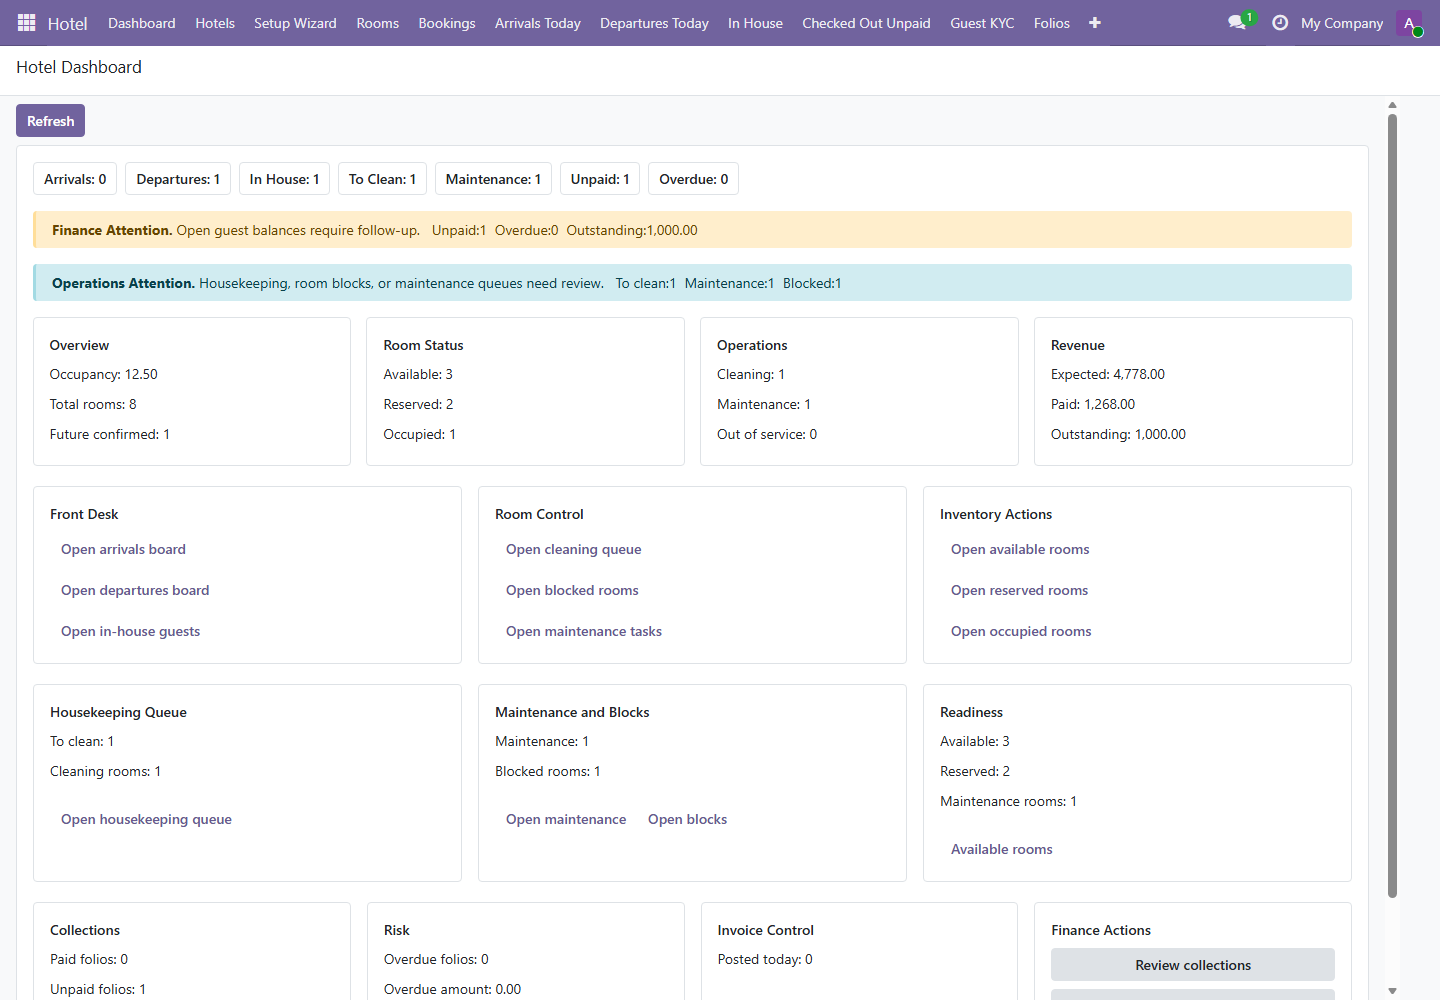This screenshot has width=1440, height=1000.
Task: Click the vertical scrollbar thumb
Action: pos(1392,505)
